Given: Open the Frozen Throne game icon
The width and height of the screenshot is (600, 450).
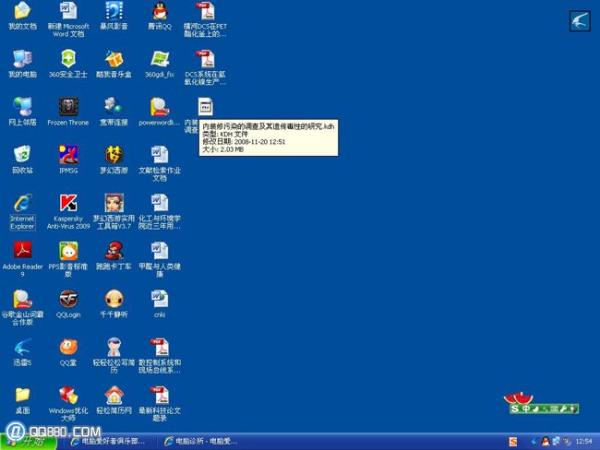Looking at the screenshot, I should (x=68, y=106).
